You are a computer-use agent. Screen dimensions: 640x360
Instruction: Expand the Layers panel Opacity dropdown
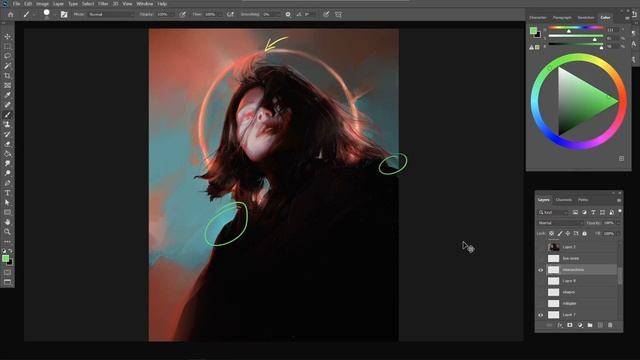click(x=618, y=223)
